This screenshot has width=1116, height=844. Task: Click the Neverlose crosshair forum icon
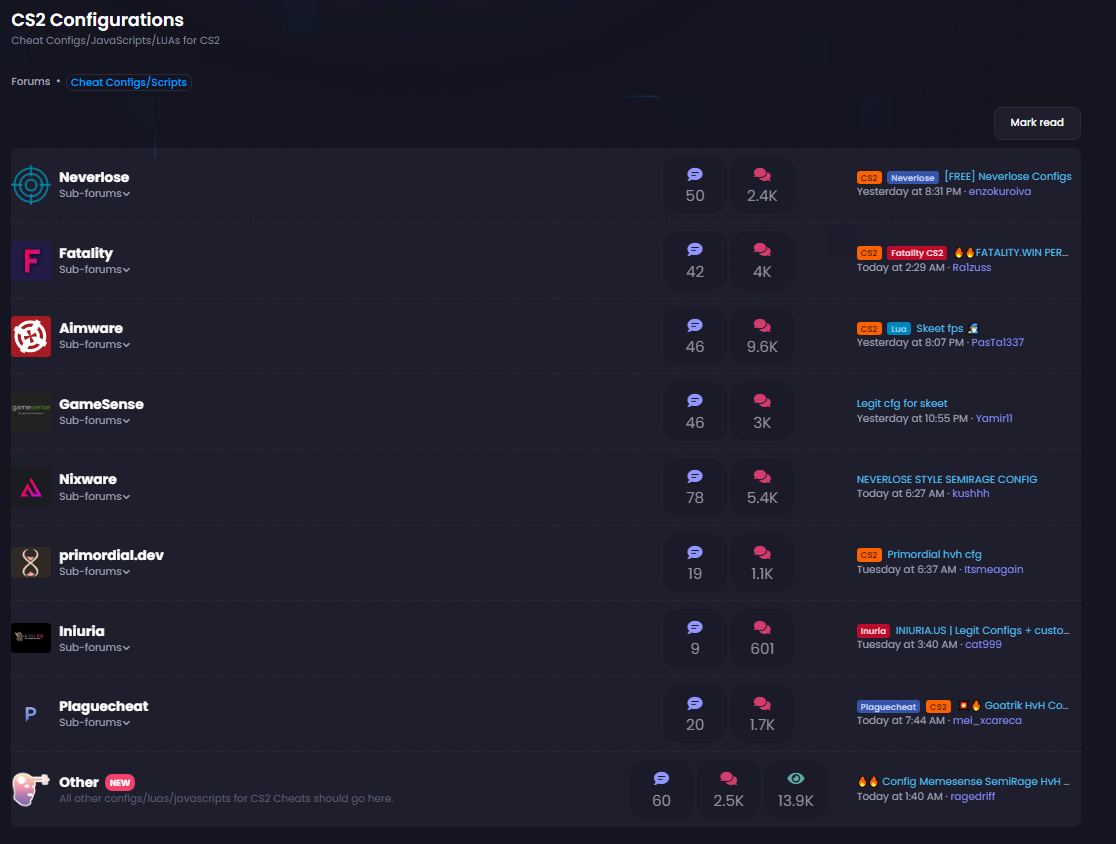point(31,185)
